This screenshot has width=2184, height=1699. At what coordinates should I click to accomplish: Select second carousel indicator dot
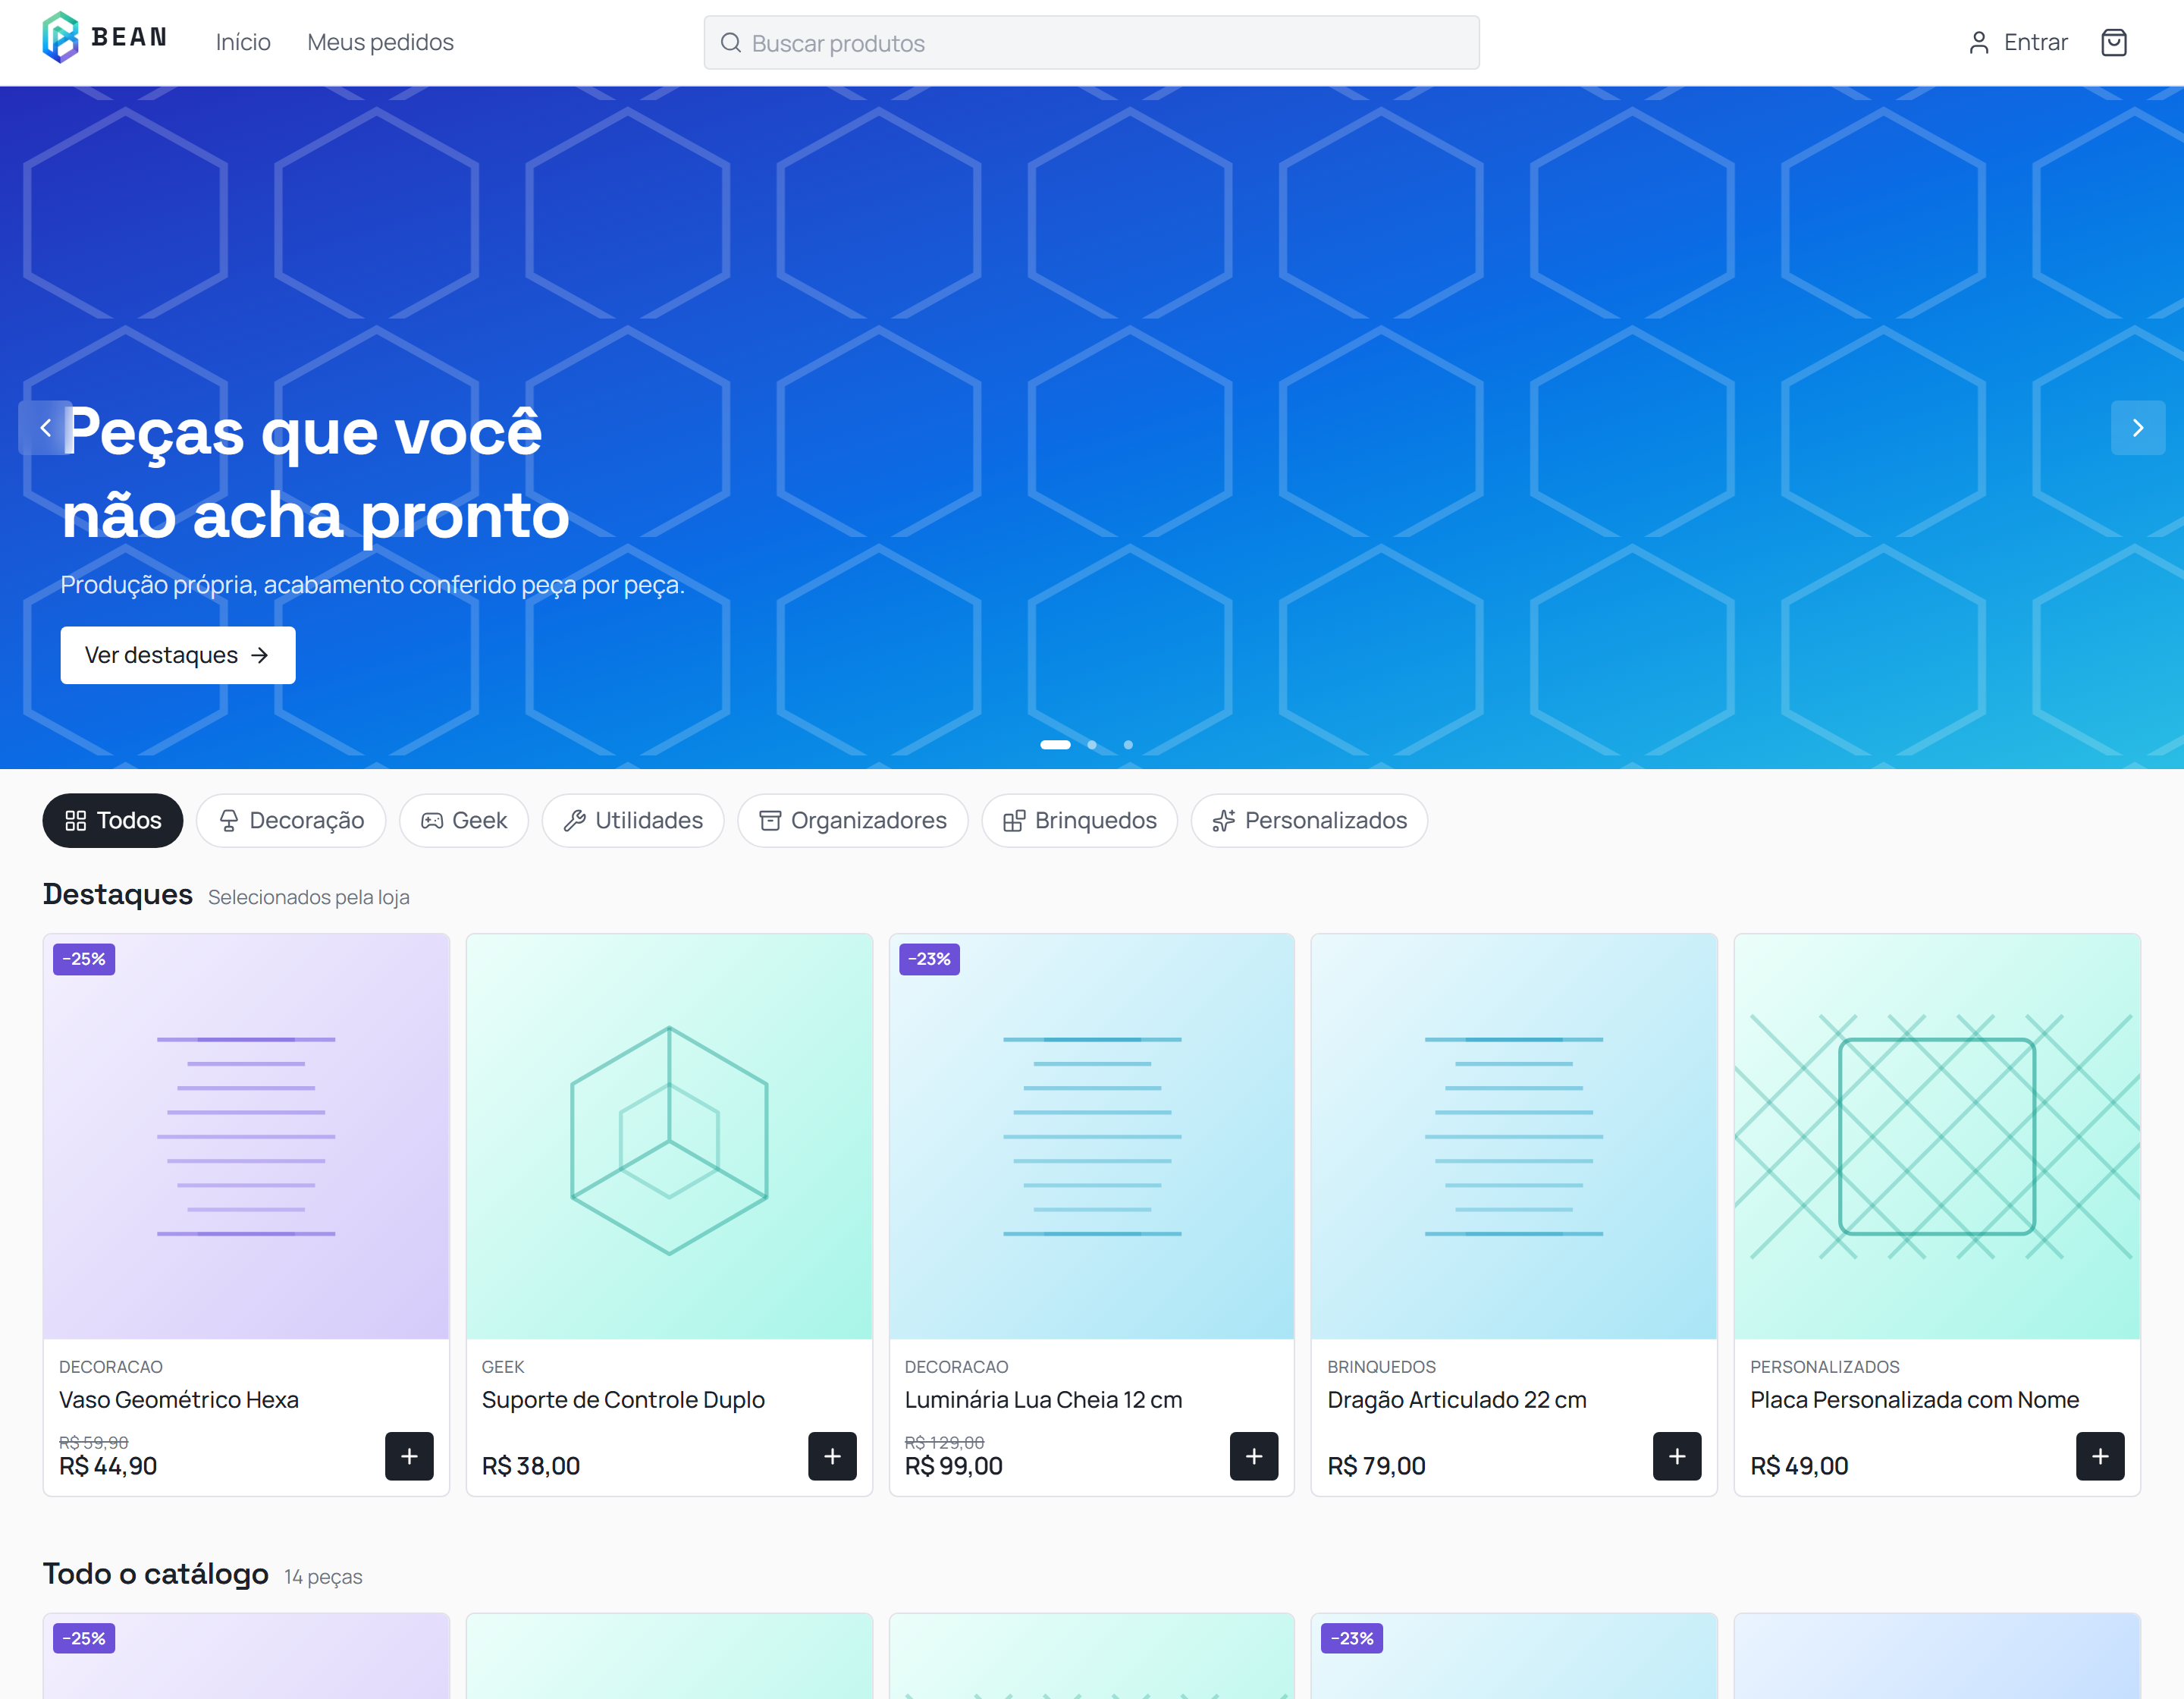tap(1092, 745)
